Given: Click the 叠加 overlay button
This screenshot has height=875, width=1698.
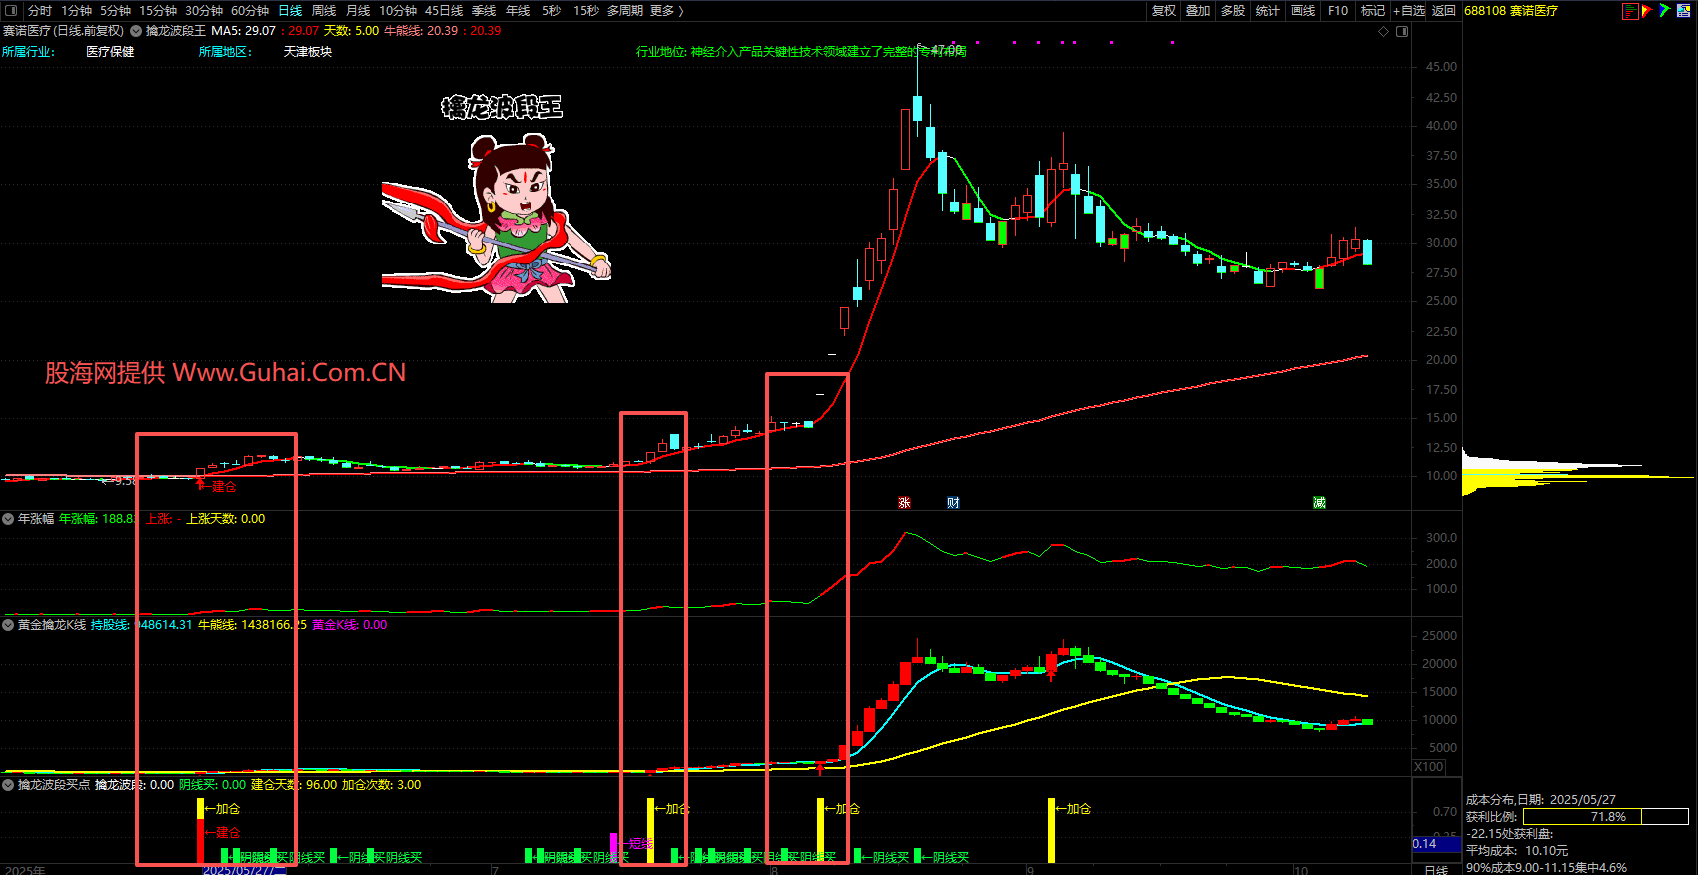Looking at the screenshot, I should pos(1198,11).
